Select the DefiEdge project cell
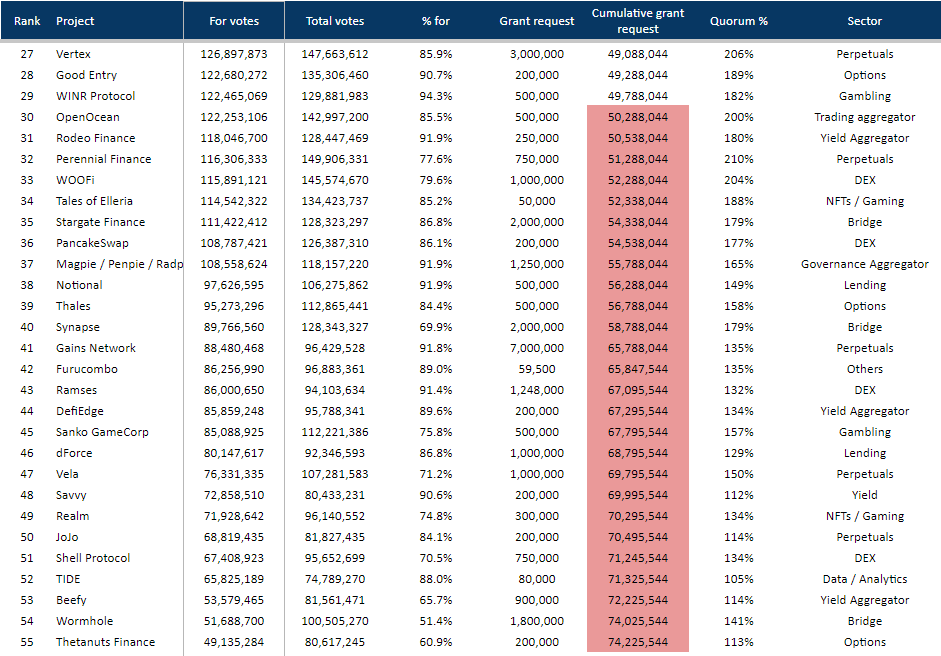Screen dimensions: 941x656 80,411
